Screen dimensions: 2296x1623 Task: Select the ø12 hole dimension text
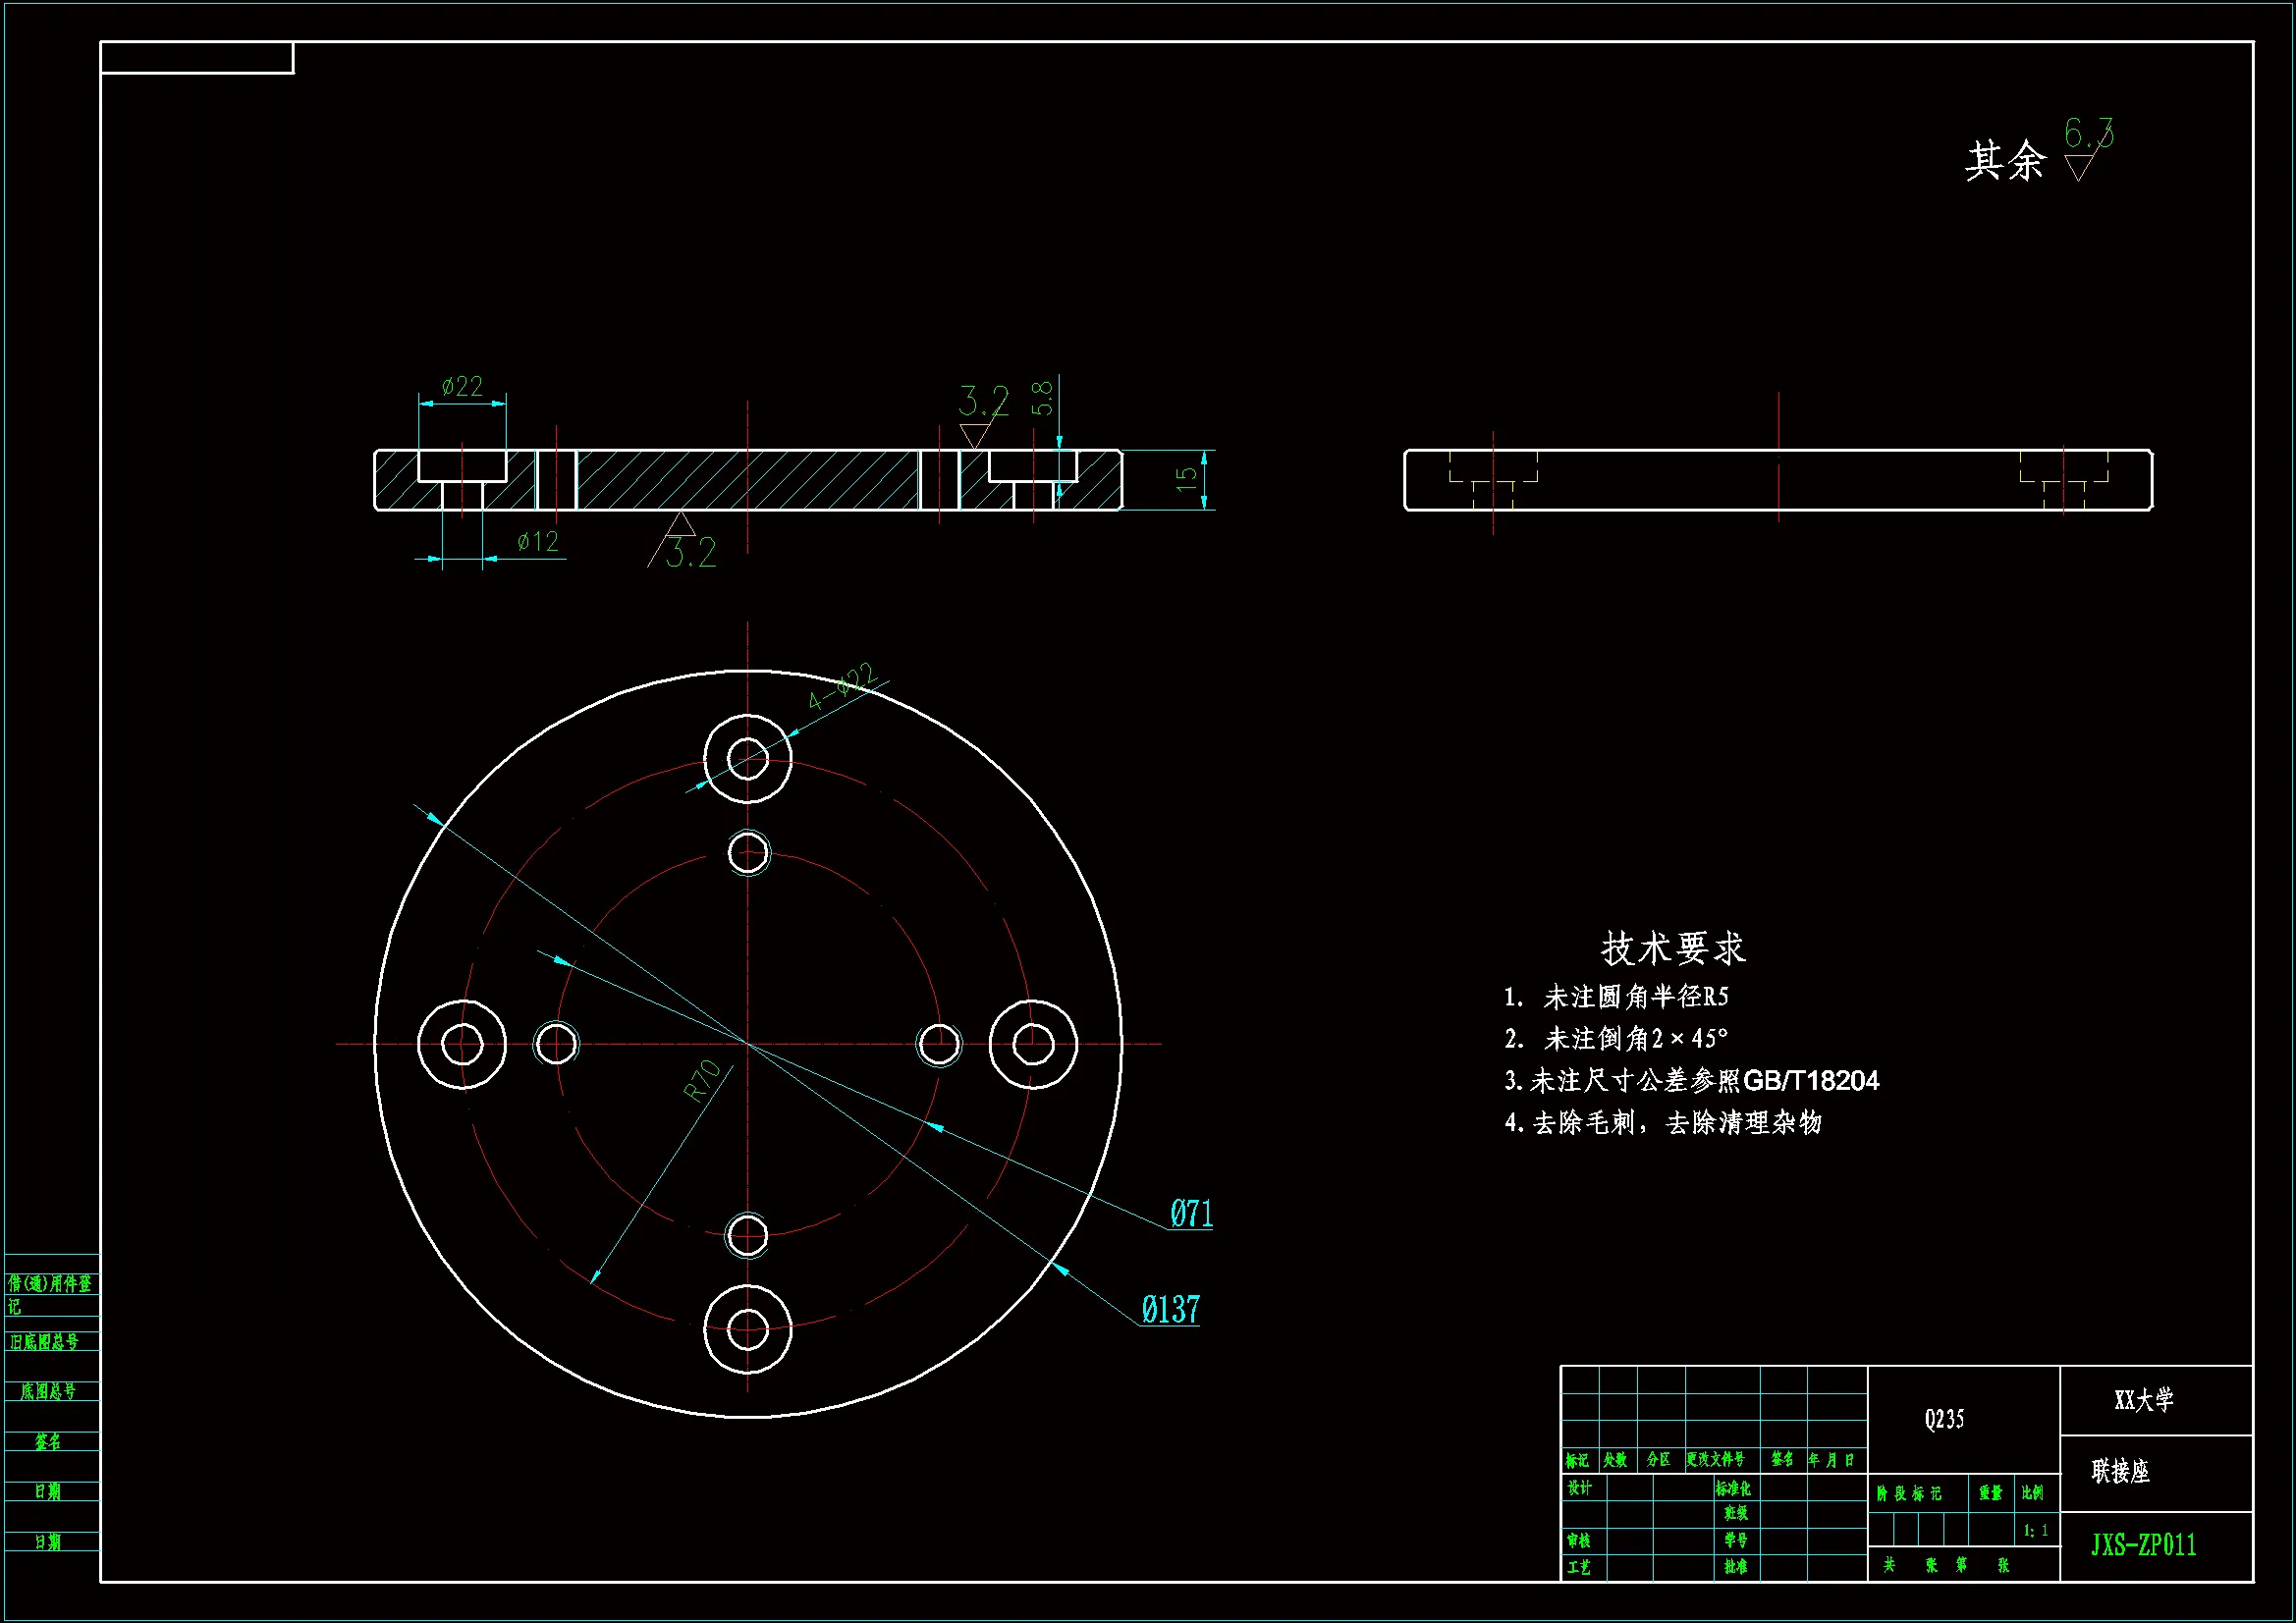click(538, 541)
